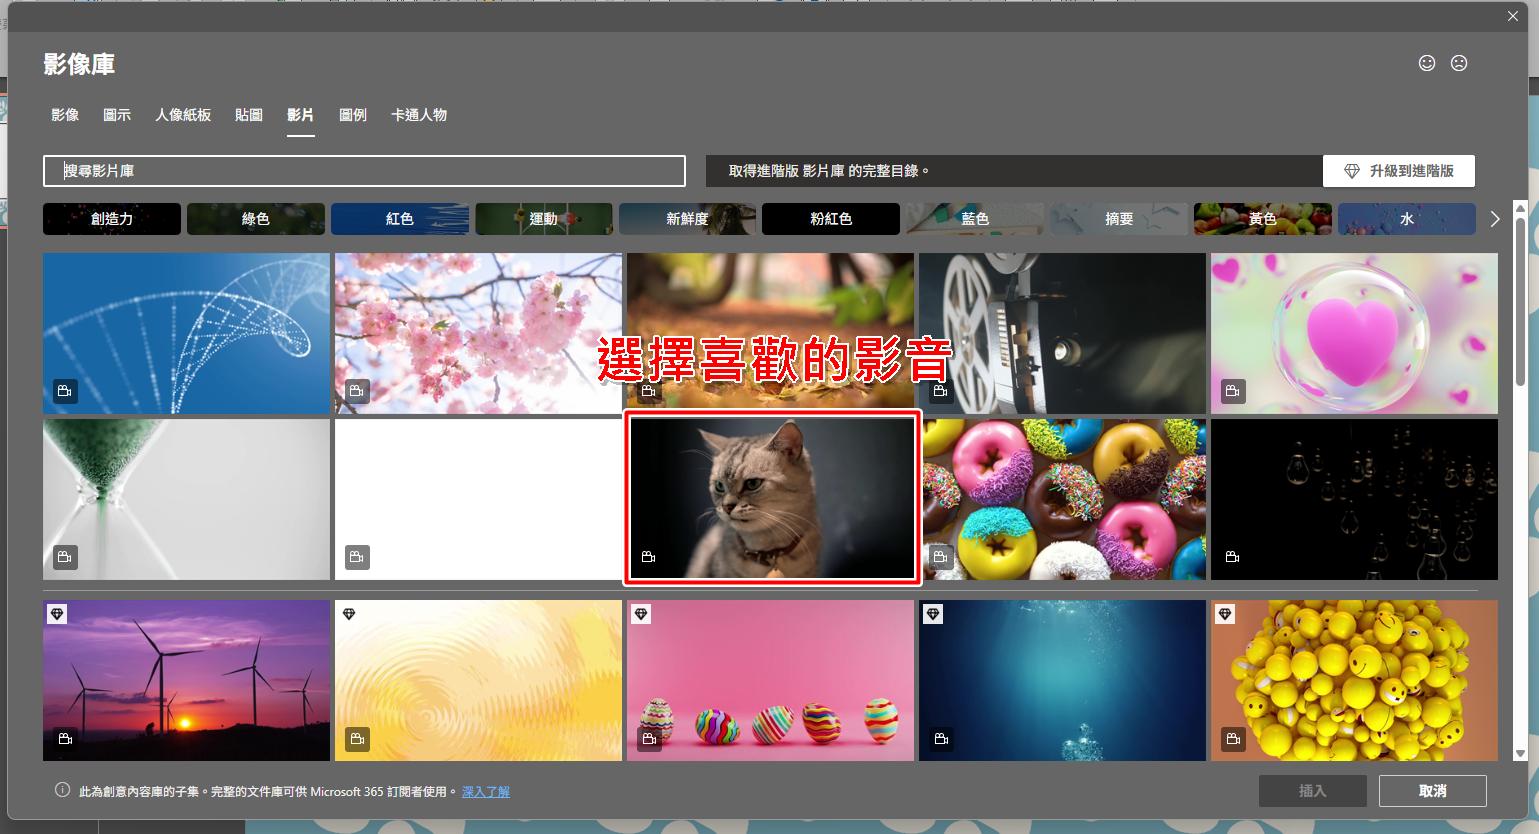The width and height of the screenshot is (1539, 834).
Task: Filter by the 黃色 category
Action: (x=1263, y=219)
